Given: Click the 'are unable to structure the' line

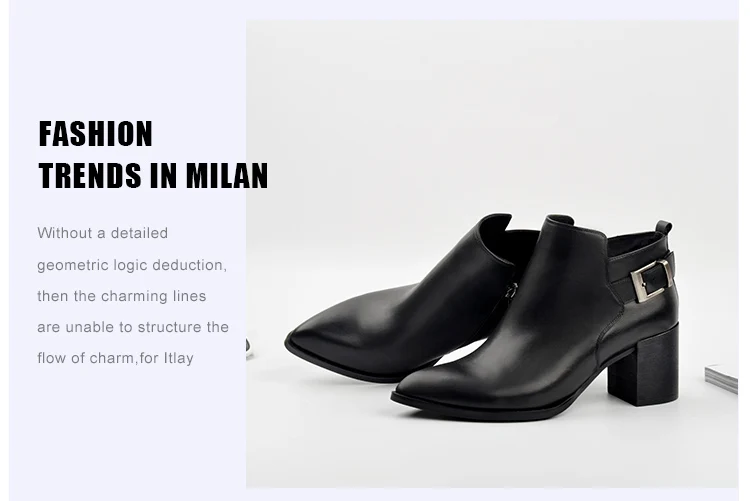Looking at the screenshot, I should (133, 327).
